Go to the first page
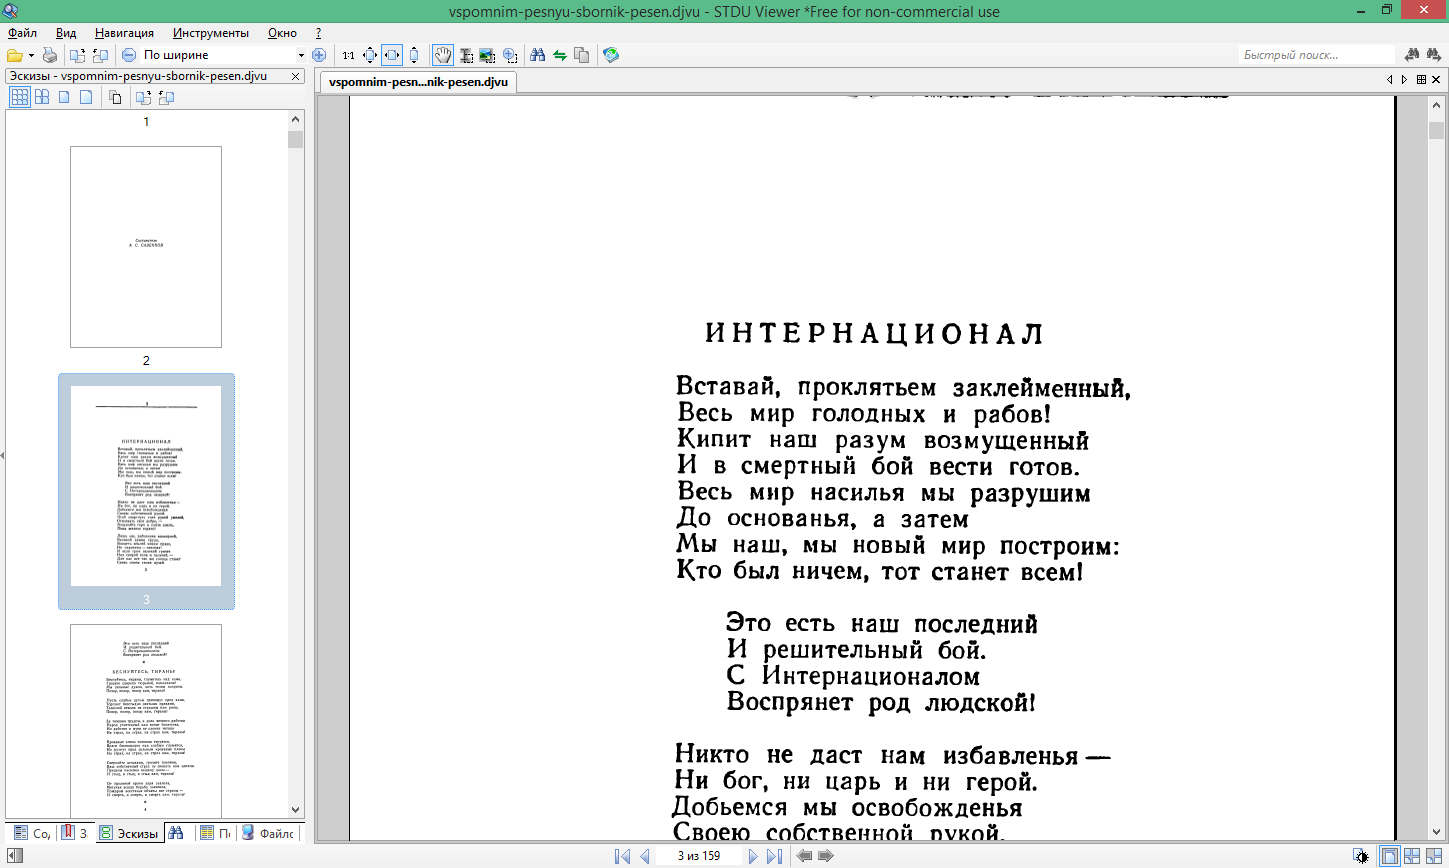 coord(622,856)
